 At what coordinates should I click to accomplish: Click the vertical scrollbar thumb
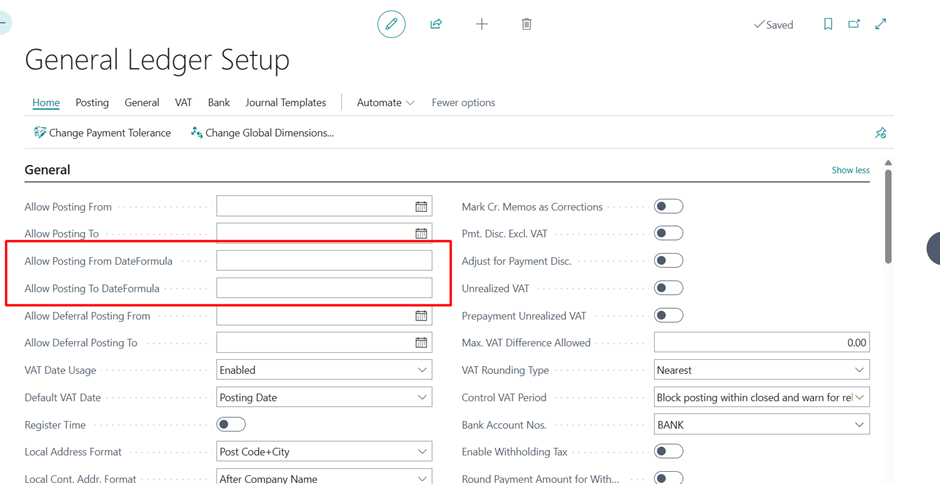pos(888,217)
